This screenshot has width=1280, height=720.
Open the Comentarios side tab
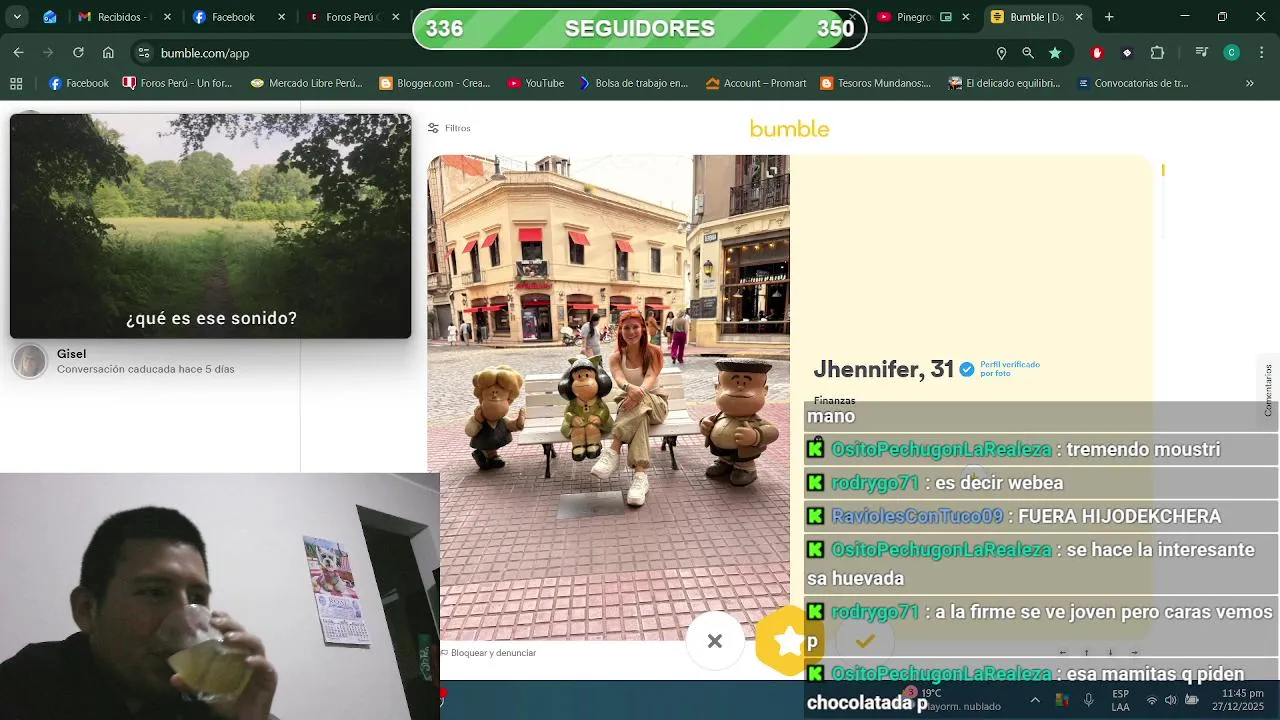1268,390
